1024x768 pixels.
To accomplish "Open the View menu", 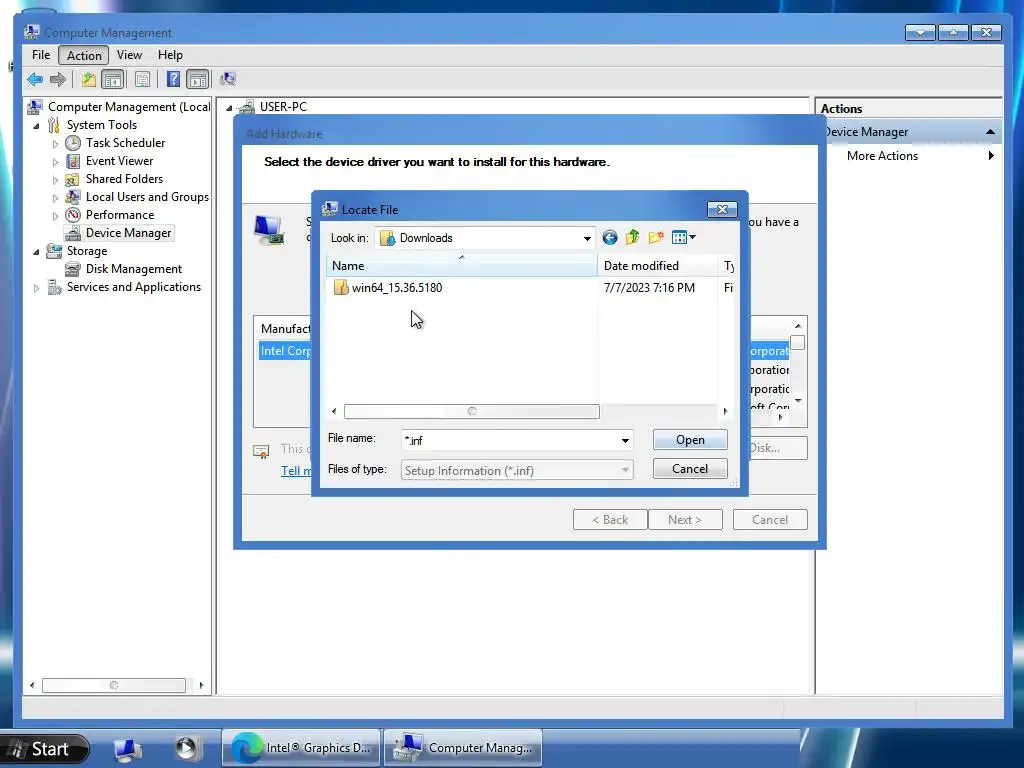I will 129,55.
